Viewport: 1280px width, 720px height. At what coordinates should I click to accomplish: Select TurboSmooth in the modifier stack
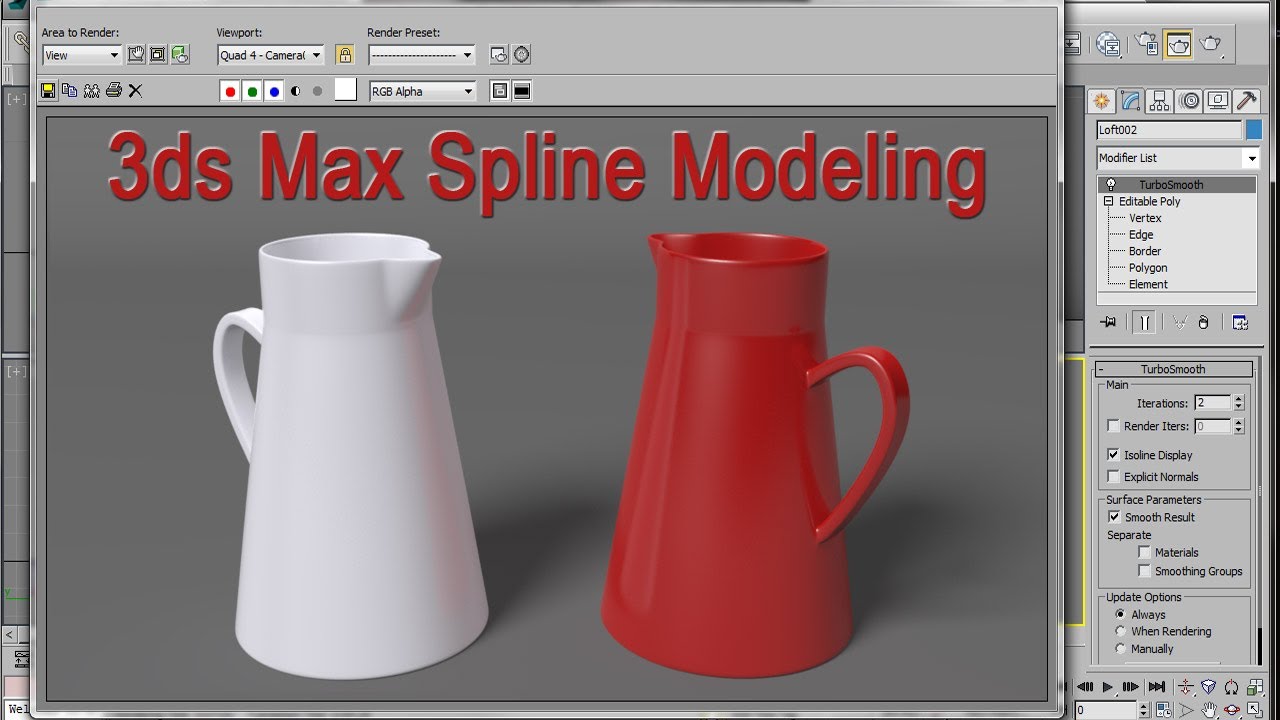click(1171, 184)
